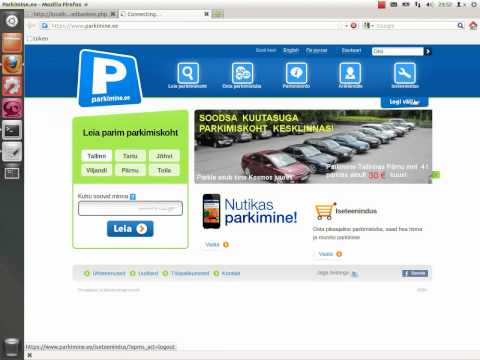The image size is (480, 360).
Task: Click the sound volume indicator in top panel
Action: pyautogui.click(x=430, y=5)
